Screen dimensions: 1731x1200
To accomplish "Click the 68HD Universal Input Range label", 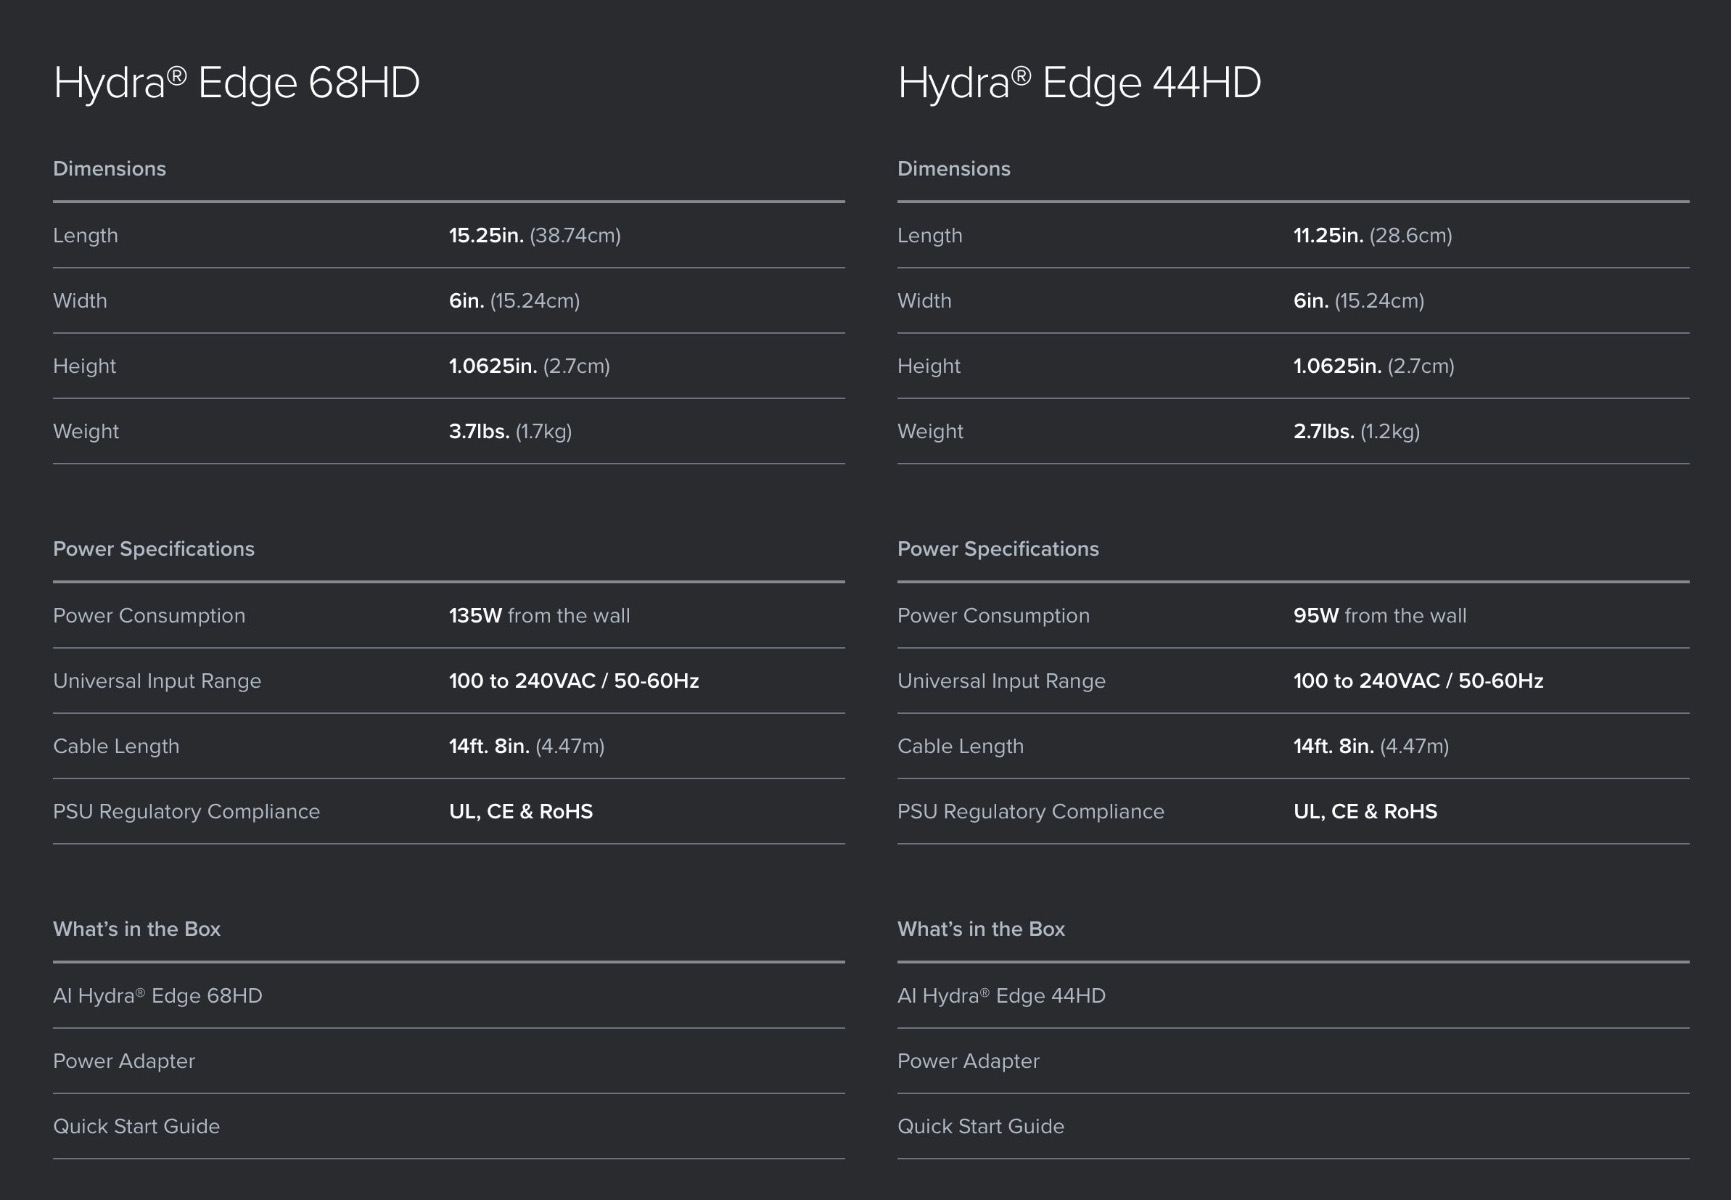I will point(157,681).
